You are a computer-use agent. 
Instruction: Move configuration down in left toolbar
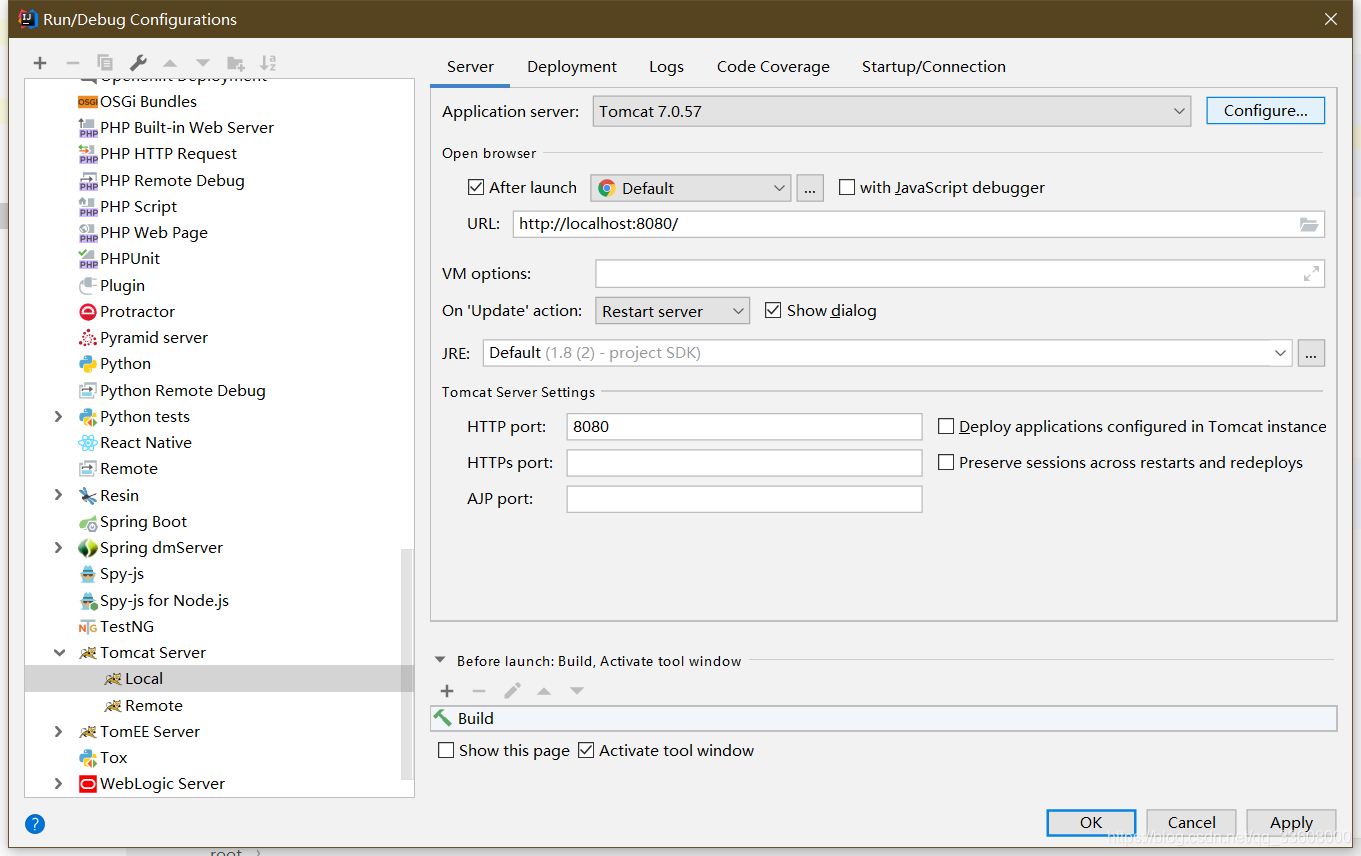point(203,63)
